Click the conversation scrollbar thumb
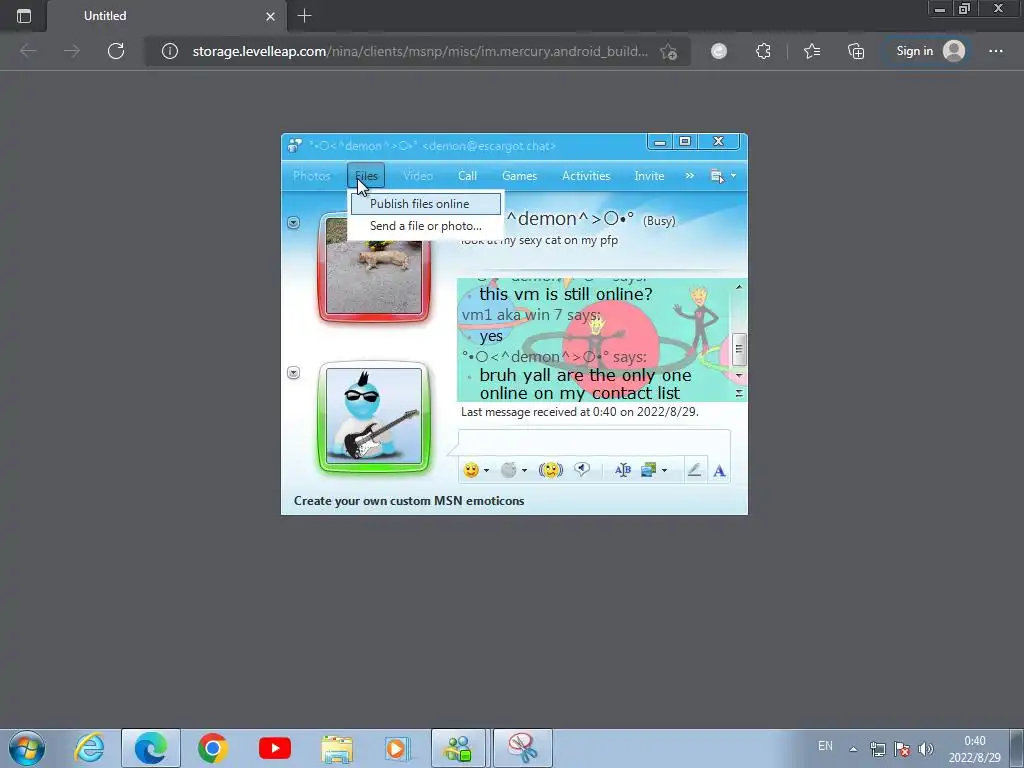The width and height of the screenshot is (1024, 768). pyautogui.click(x=739, y=348)
